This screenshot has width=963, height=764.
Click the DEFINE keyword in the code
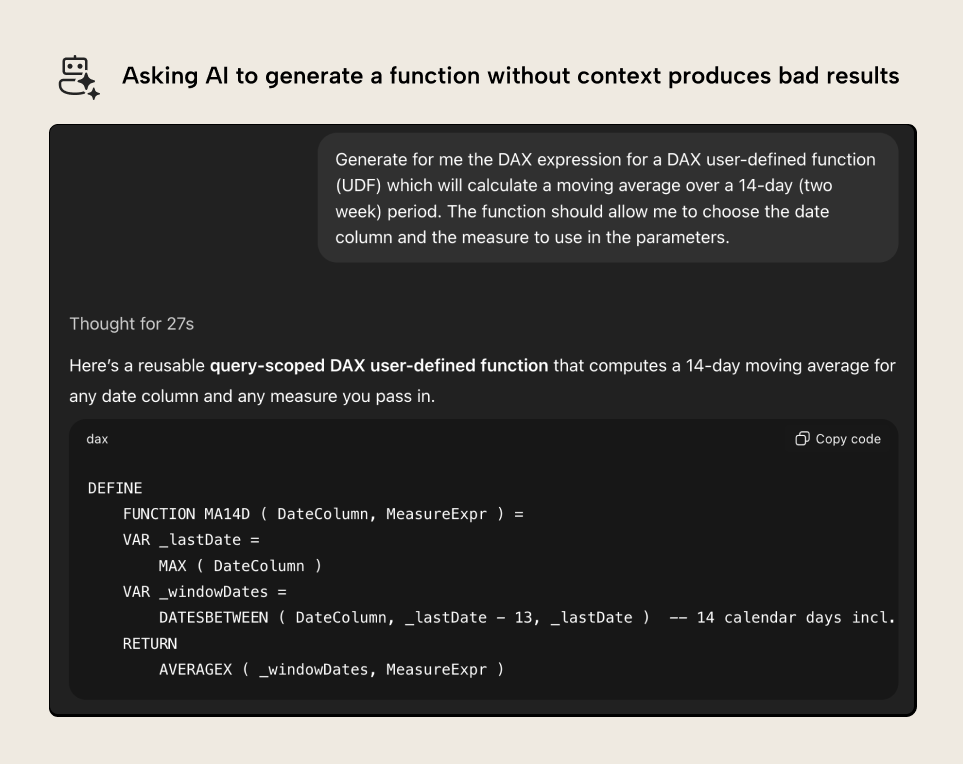(x=115, y=488)
